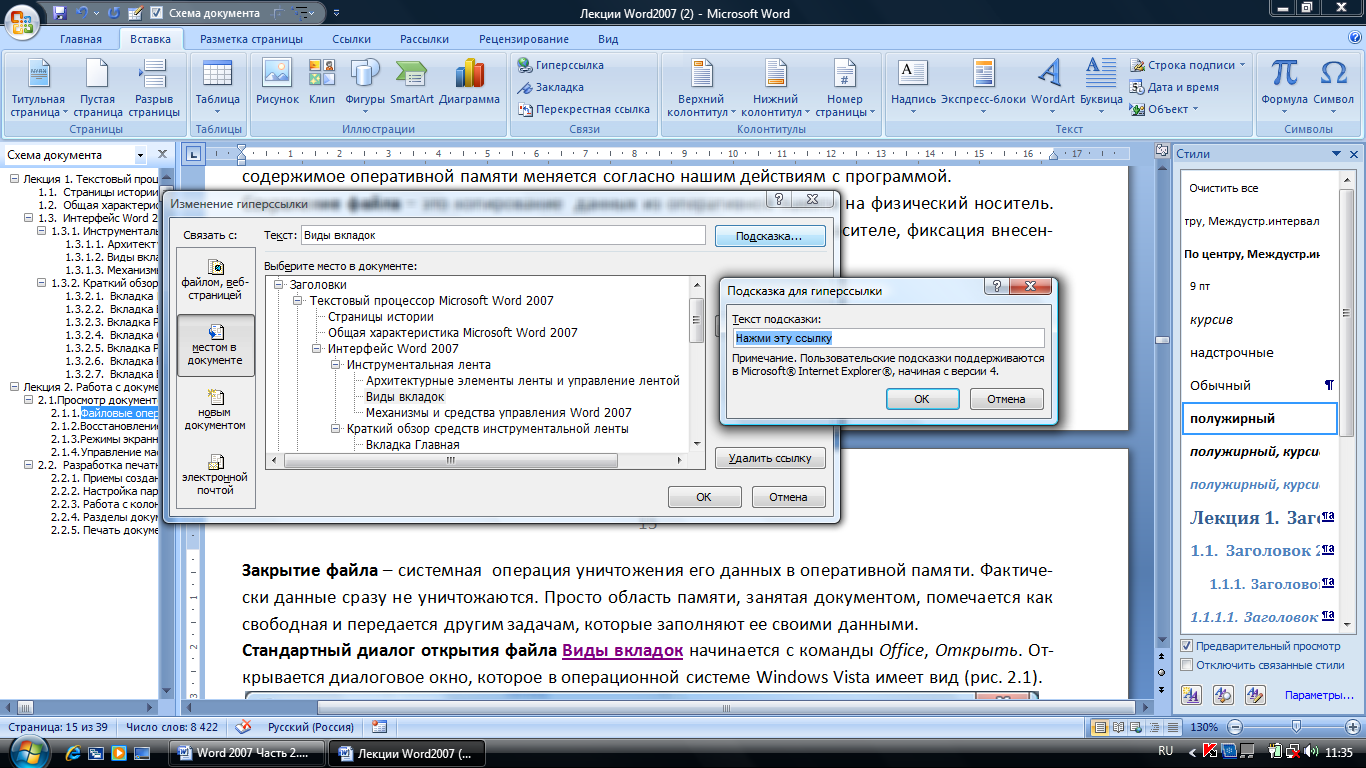Switch to Web Layout view button
The height and width of the screenshot is (768, 1366).
[1138, 727]
